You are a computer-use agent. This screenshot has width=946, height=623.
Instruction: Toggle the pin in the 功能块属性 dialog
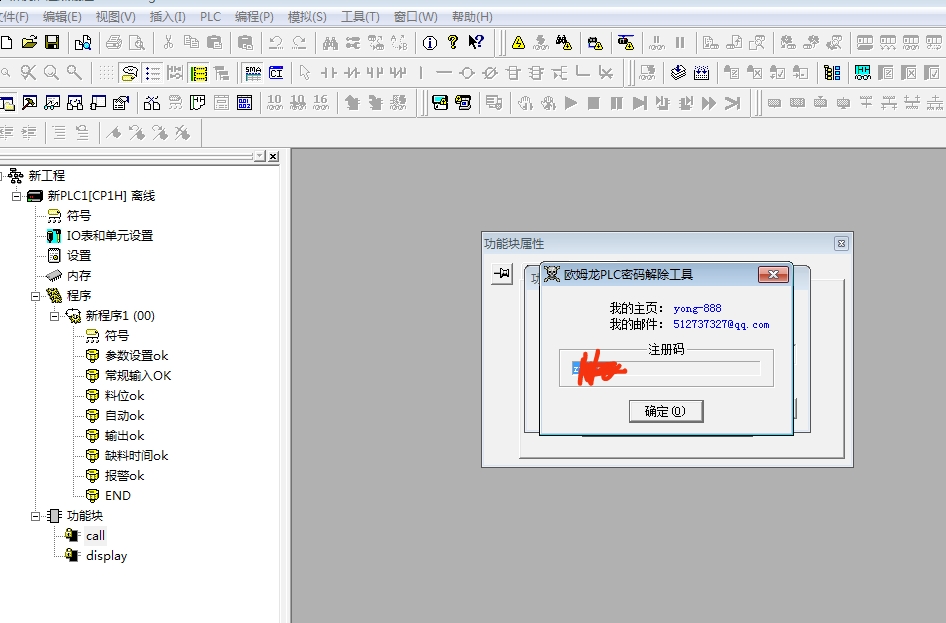pos(501,275)
